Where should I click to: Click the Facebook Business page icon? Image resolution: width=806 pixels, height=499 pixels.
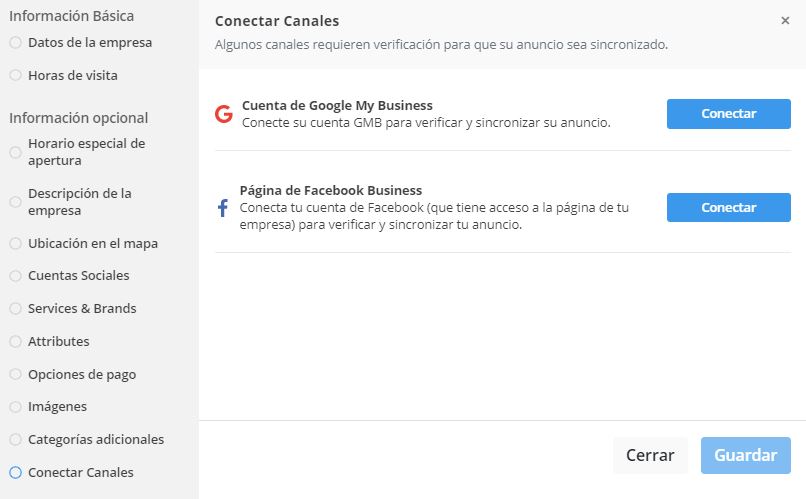tap(222, 208)
